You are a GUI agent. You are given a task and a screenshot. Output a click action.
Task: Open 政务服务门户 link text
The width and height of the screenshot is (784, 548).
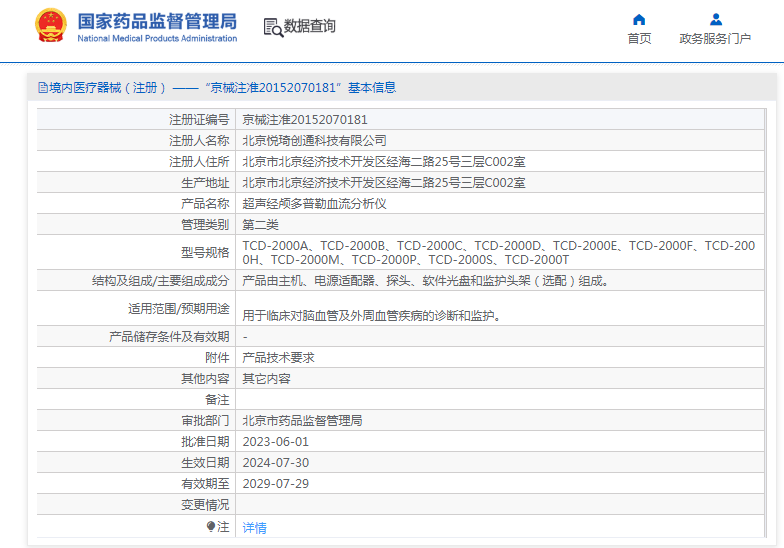(715, 38)
